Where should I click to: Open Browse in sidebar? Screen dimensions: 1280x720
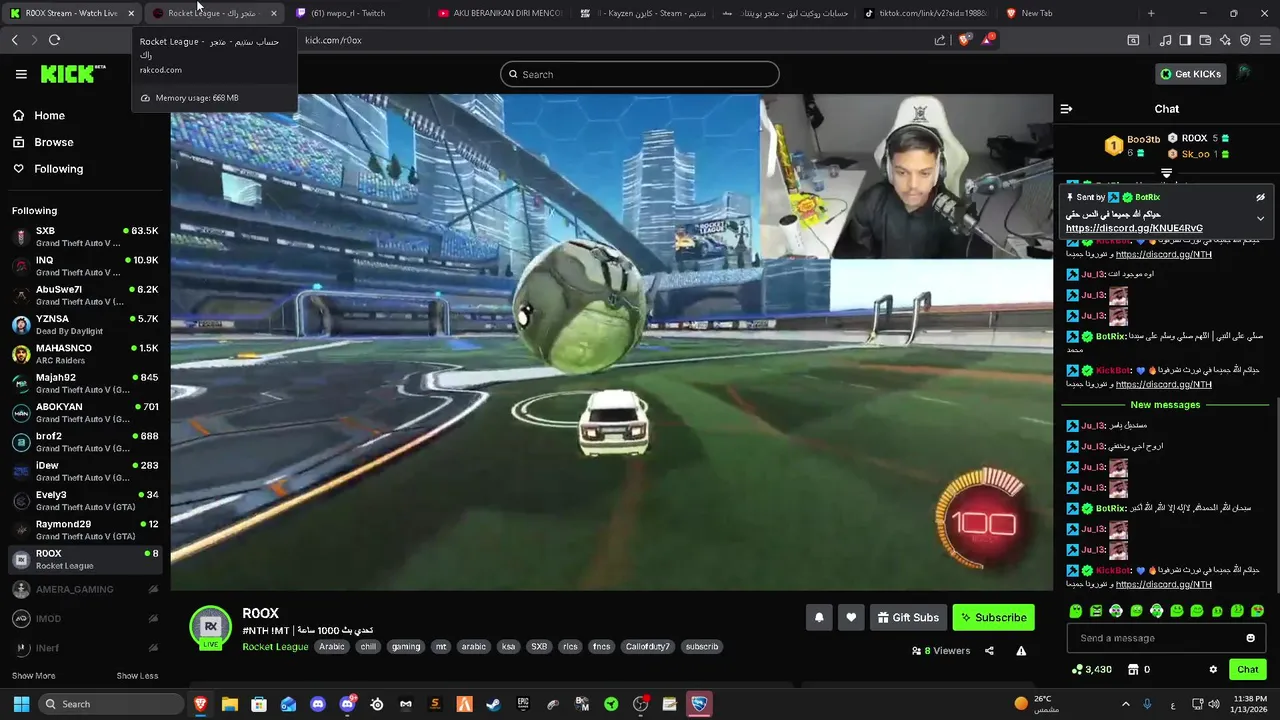tap(53, 142)
